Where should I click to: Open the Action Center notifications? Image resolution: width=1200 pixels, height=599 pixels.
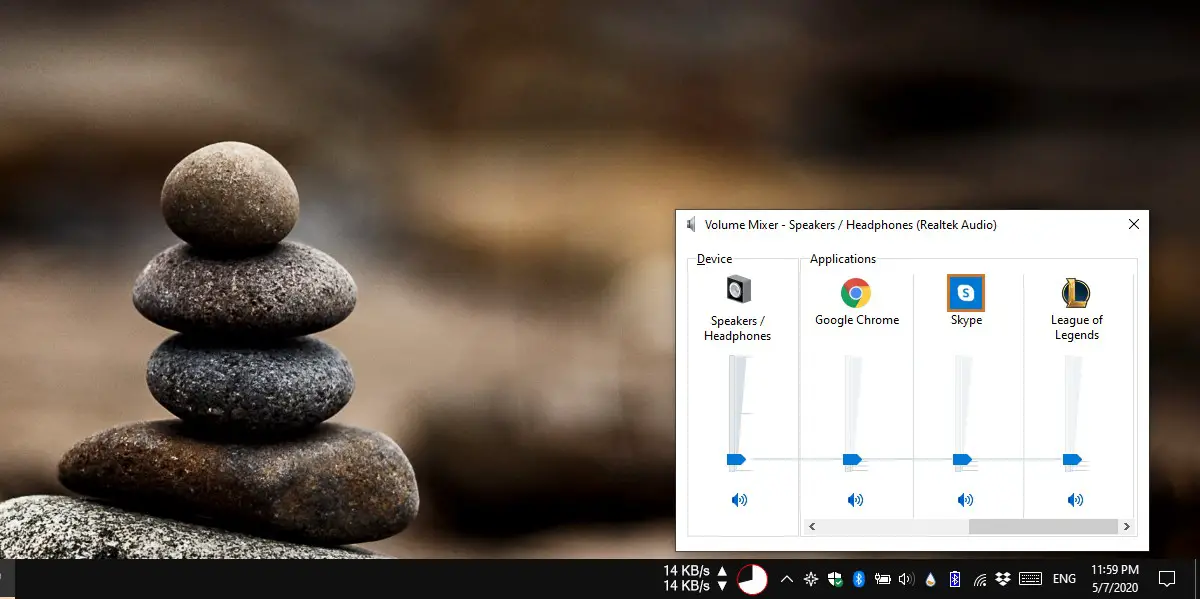[x=1166, y=578]
